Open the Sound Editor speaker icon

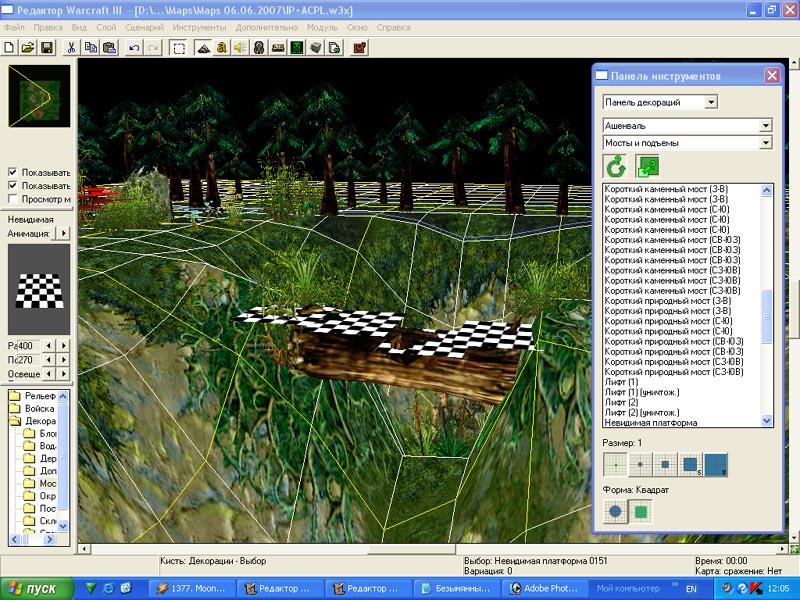tap(240, 48)
